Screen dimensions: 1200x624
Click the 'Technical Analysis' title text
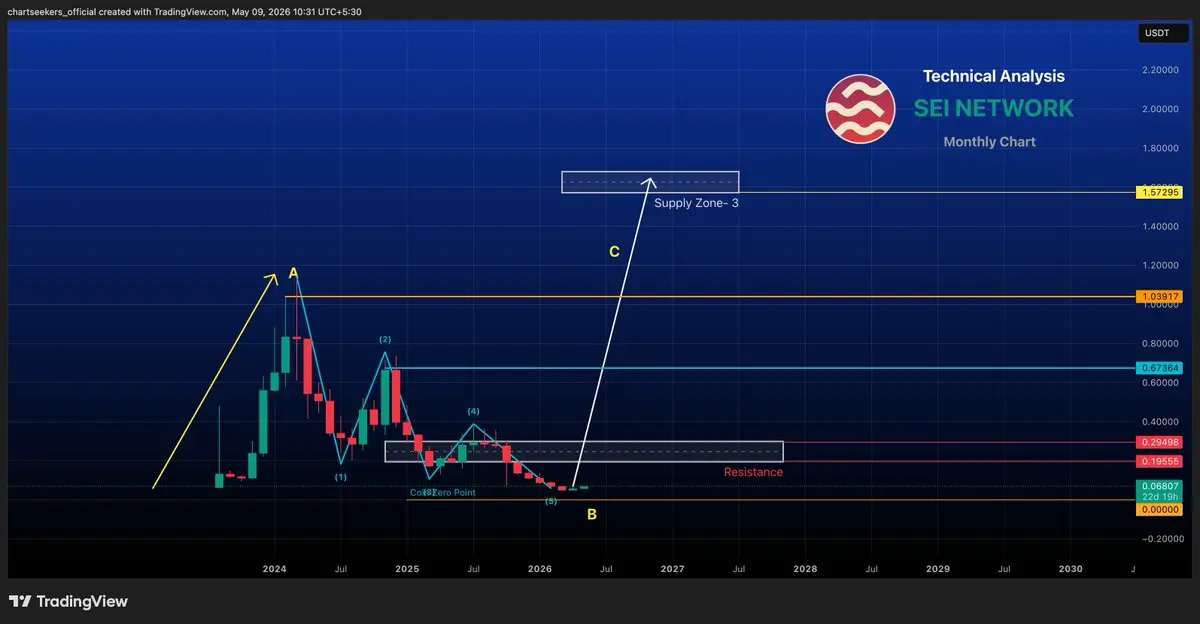(x=993, y=76)
